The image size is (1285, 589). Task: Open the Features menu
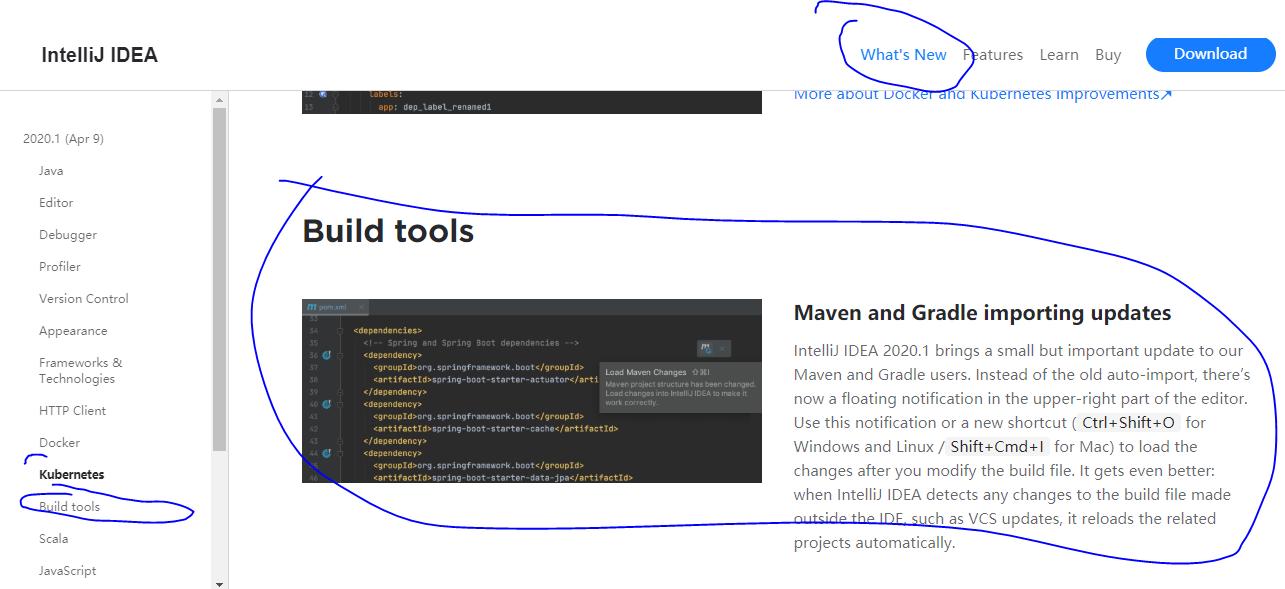coord(992,55)
